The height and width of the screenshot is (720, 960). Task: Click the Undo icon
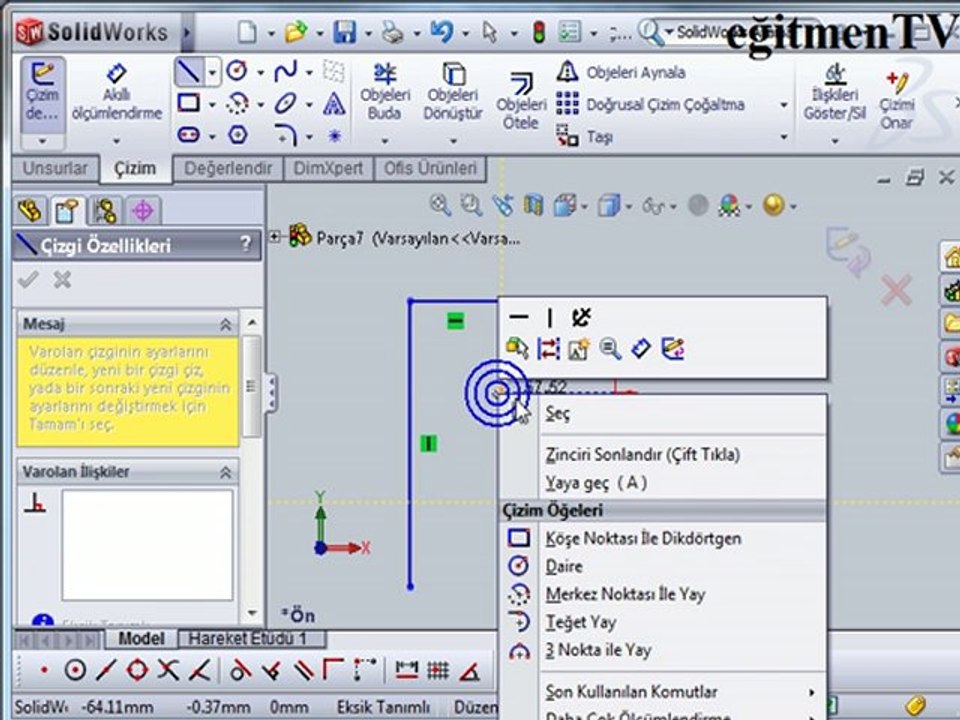(441, 31)
